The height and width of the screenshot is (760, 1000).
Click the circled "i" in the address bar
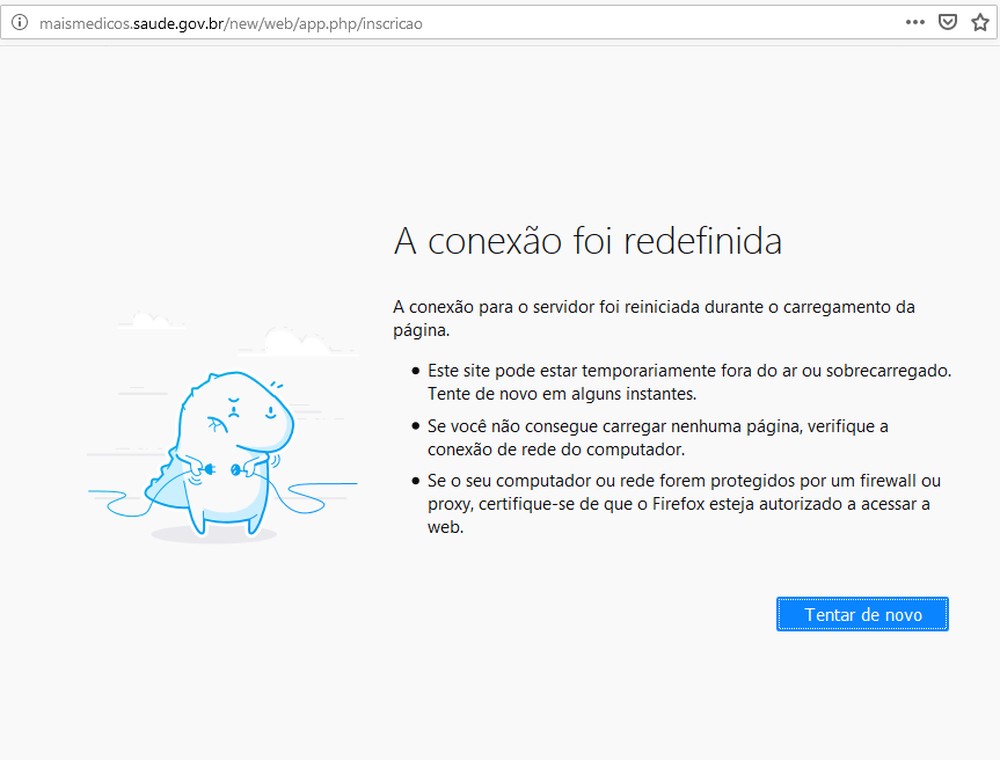(x=18, y=22)
